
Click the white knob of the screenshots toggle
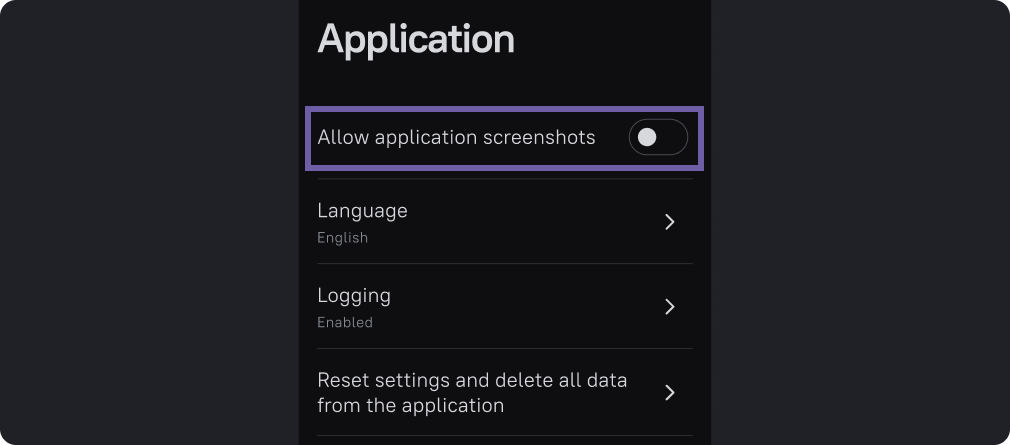coord(647,137)
